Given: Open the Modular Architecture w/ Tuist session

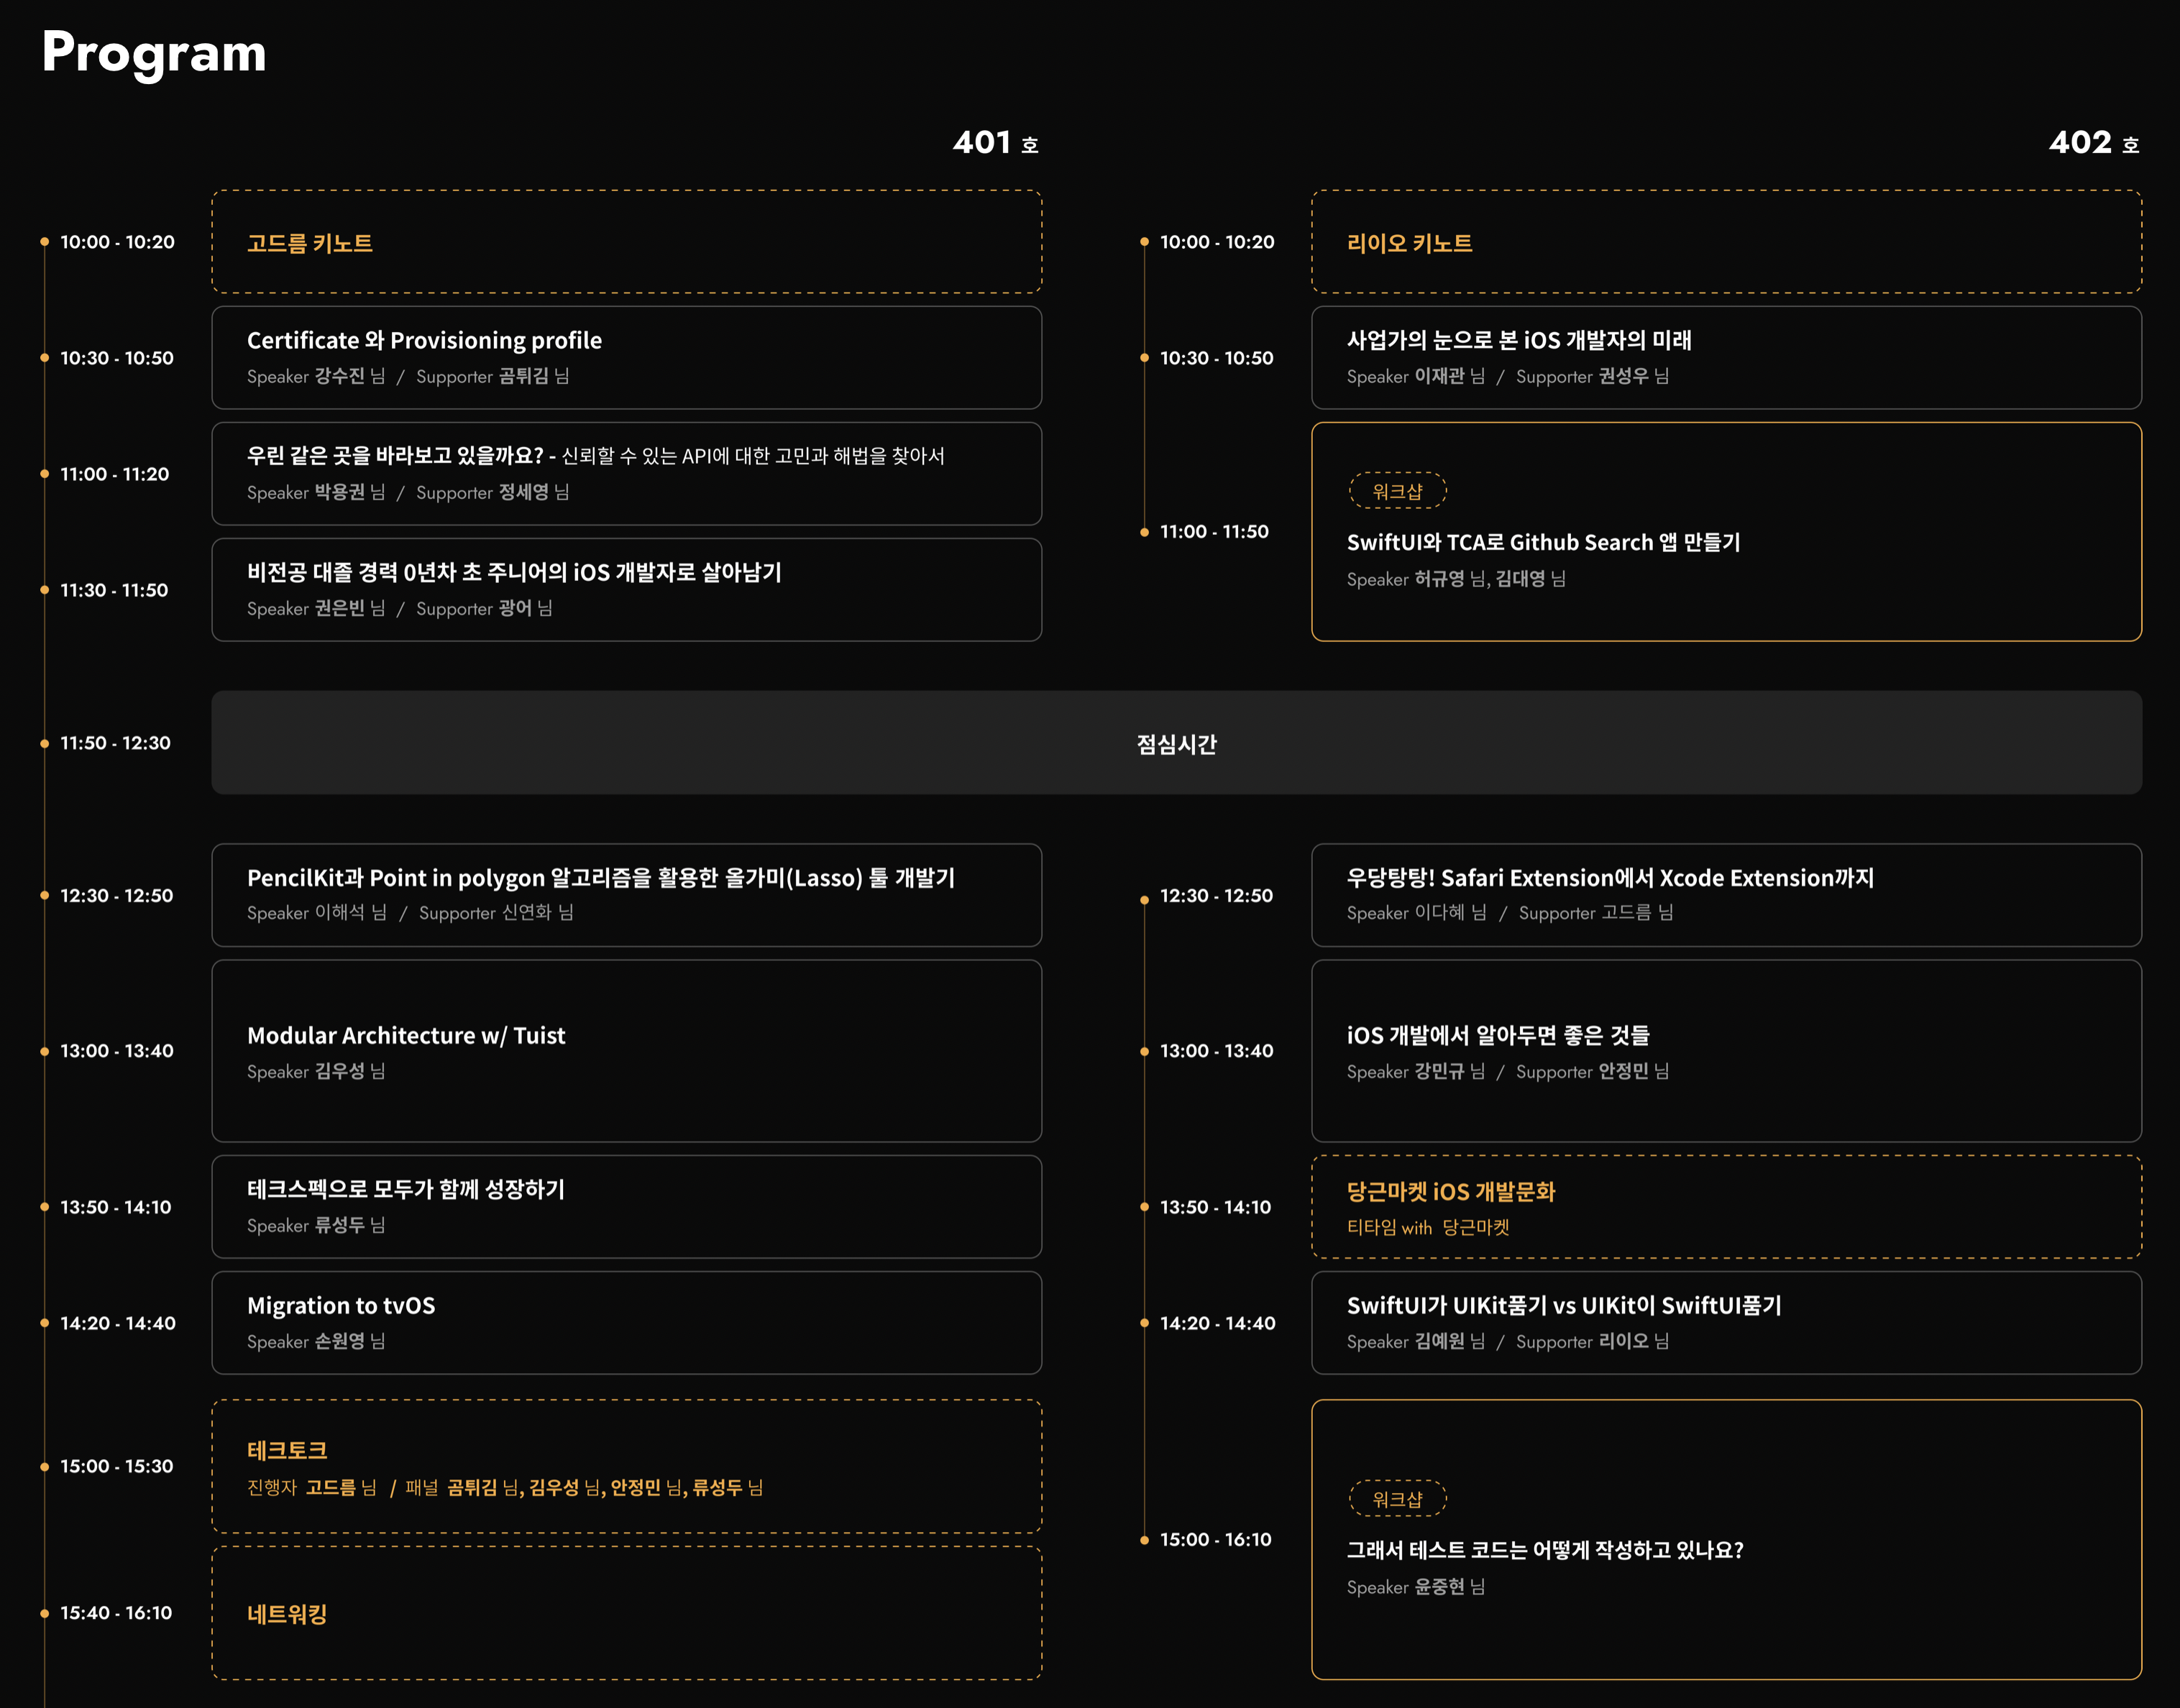Looking at the screenshot, I should pos(626,1050).
